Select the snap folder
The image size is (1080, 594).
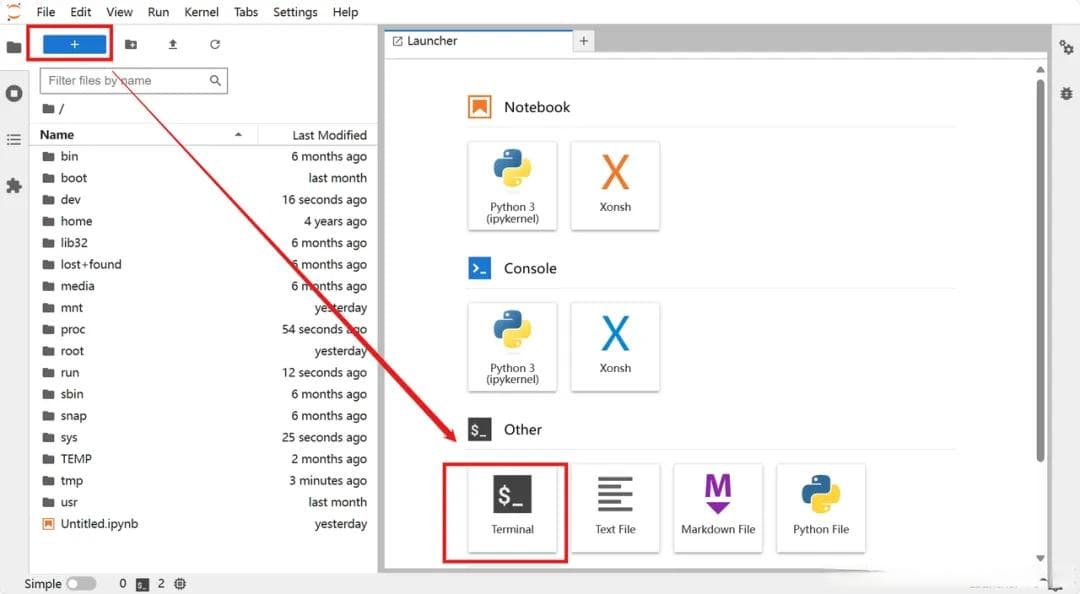pos(203,416)
